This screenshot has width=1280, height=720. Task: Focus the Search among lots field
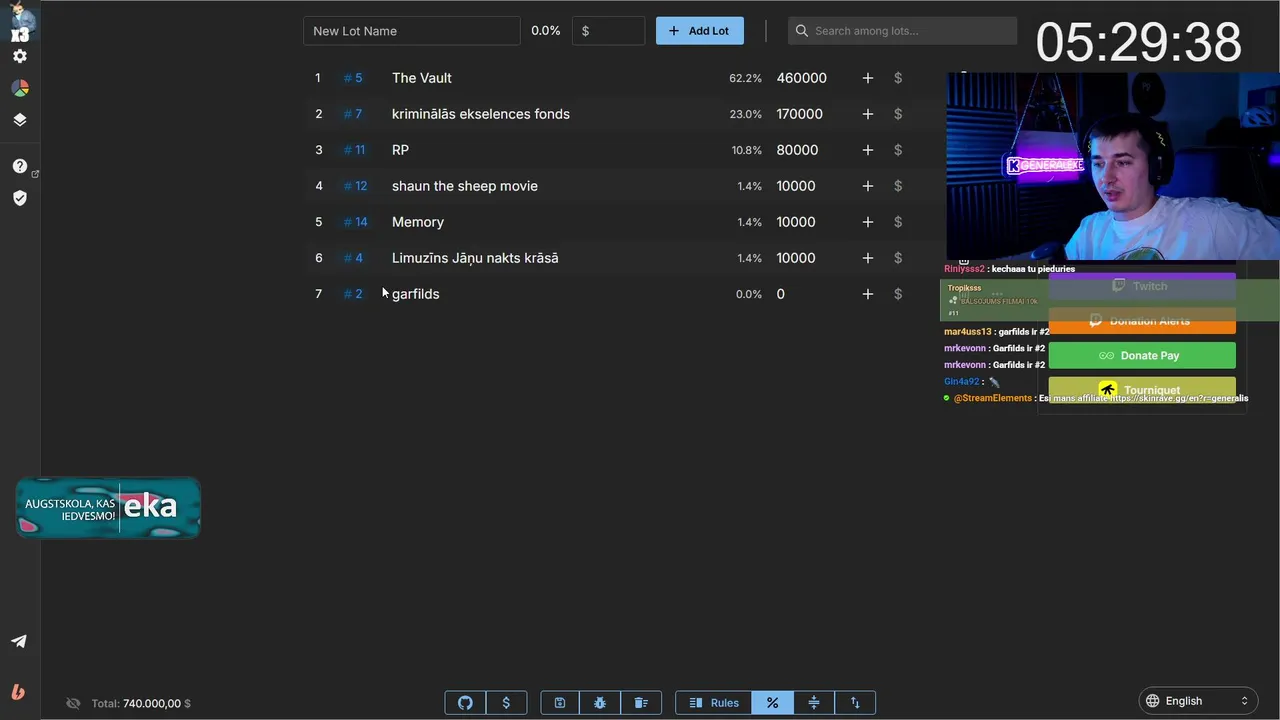pos(902,31)
